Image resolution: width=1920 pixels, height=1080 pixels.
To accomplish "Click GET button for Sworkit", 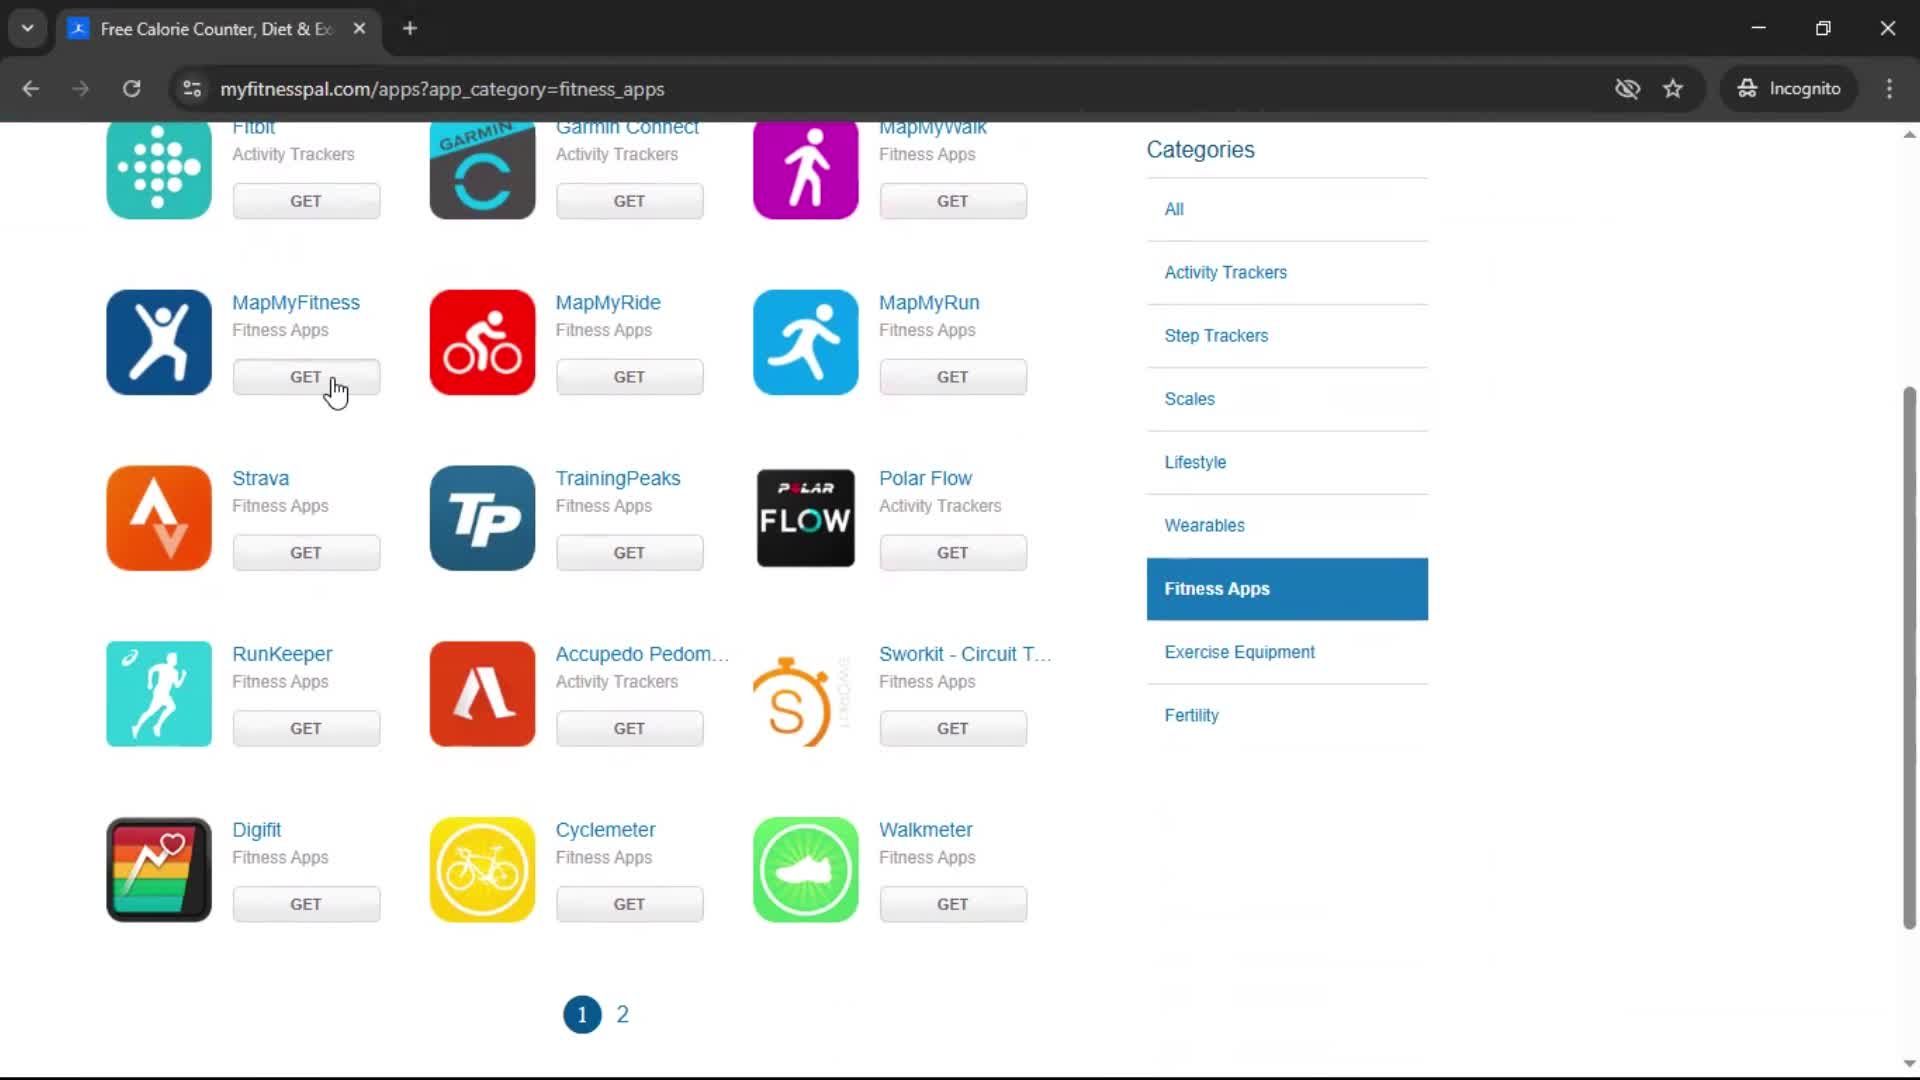I will (953, 729).
